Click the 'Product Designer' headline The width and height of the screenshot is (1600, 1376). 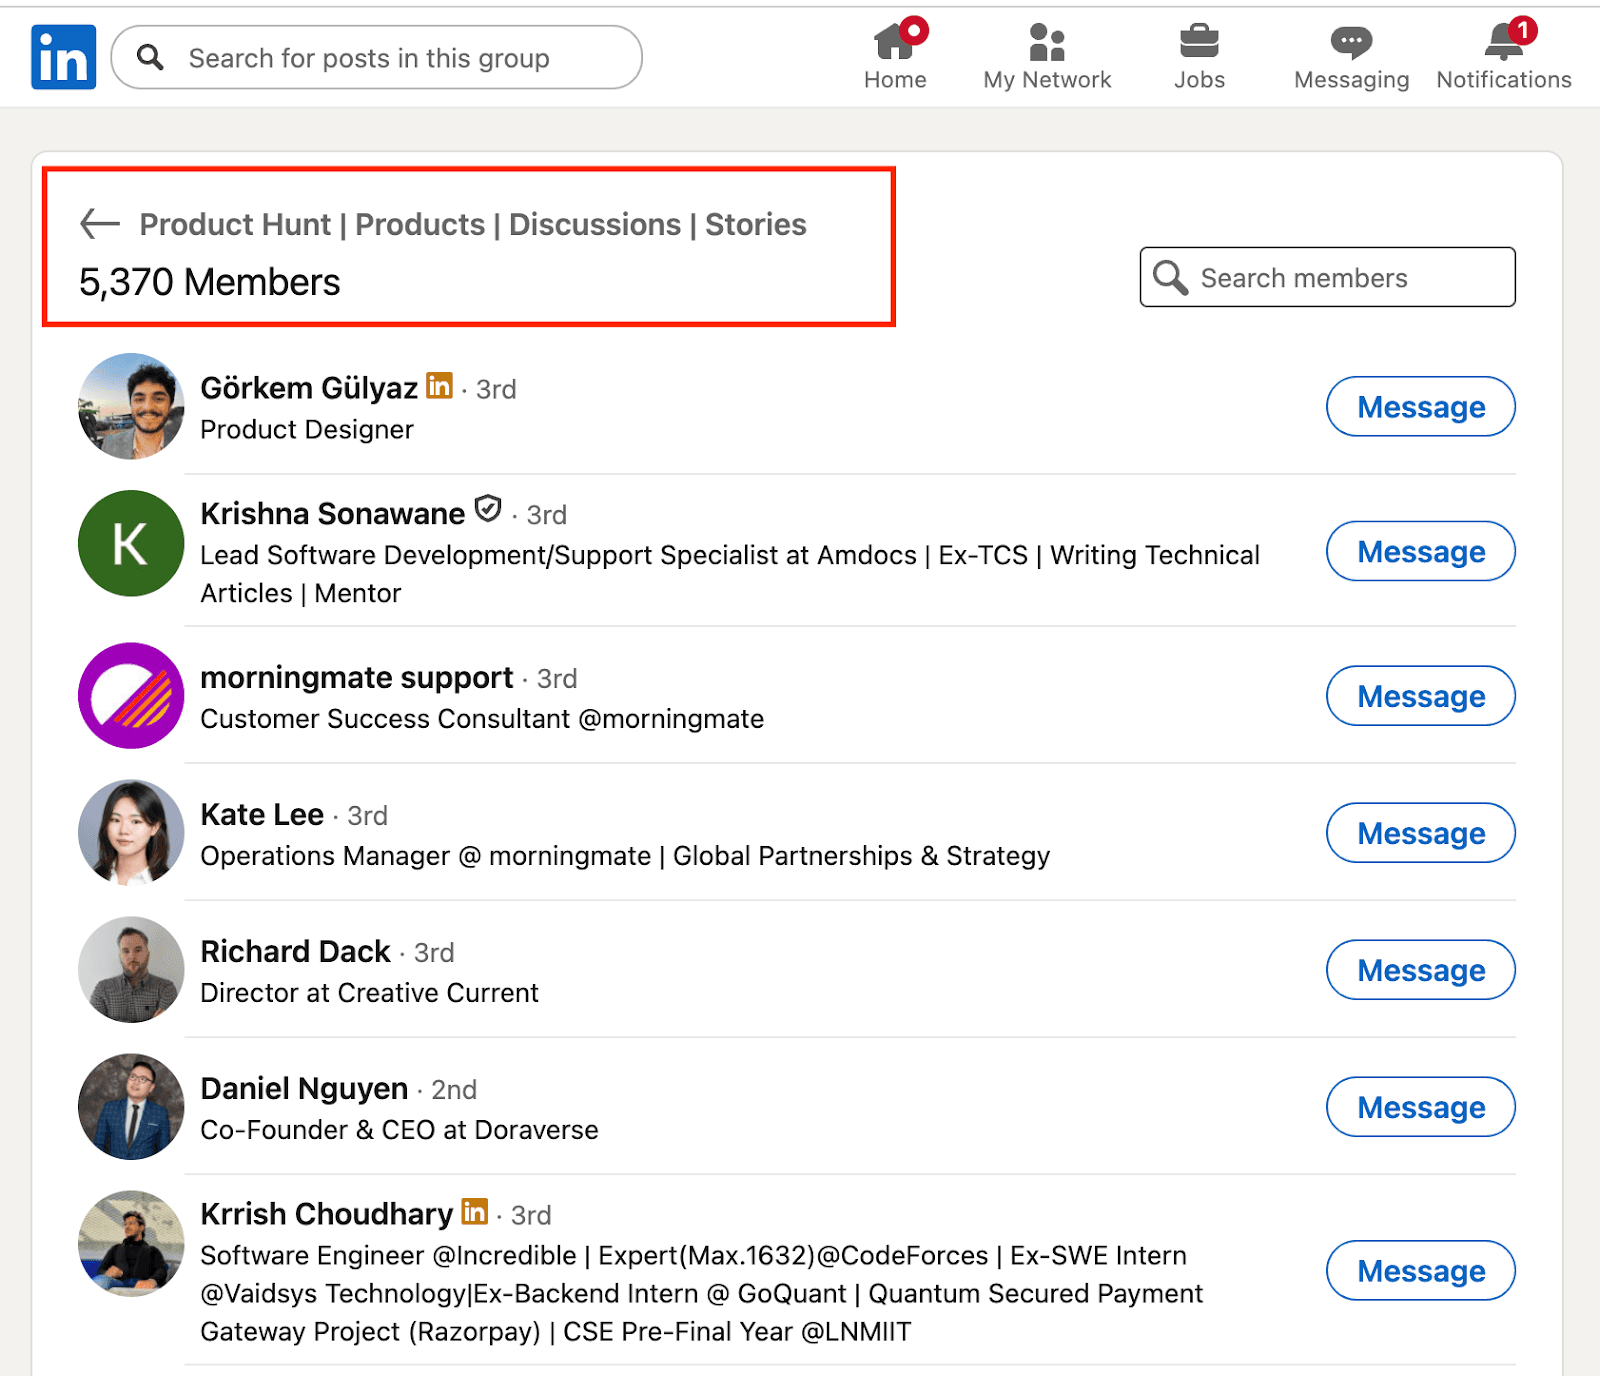(307, 430)
